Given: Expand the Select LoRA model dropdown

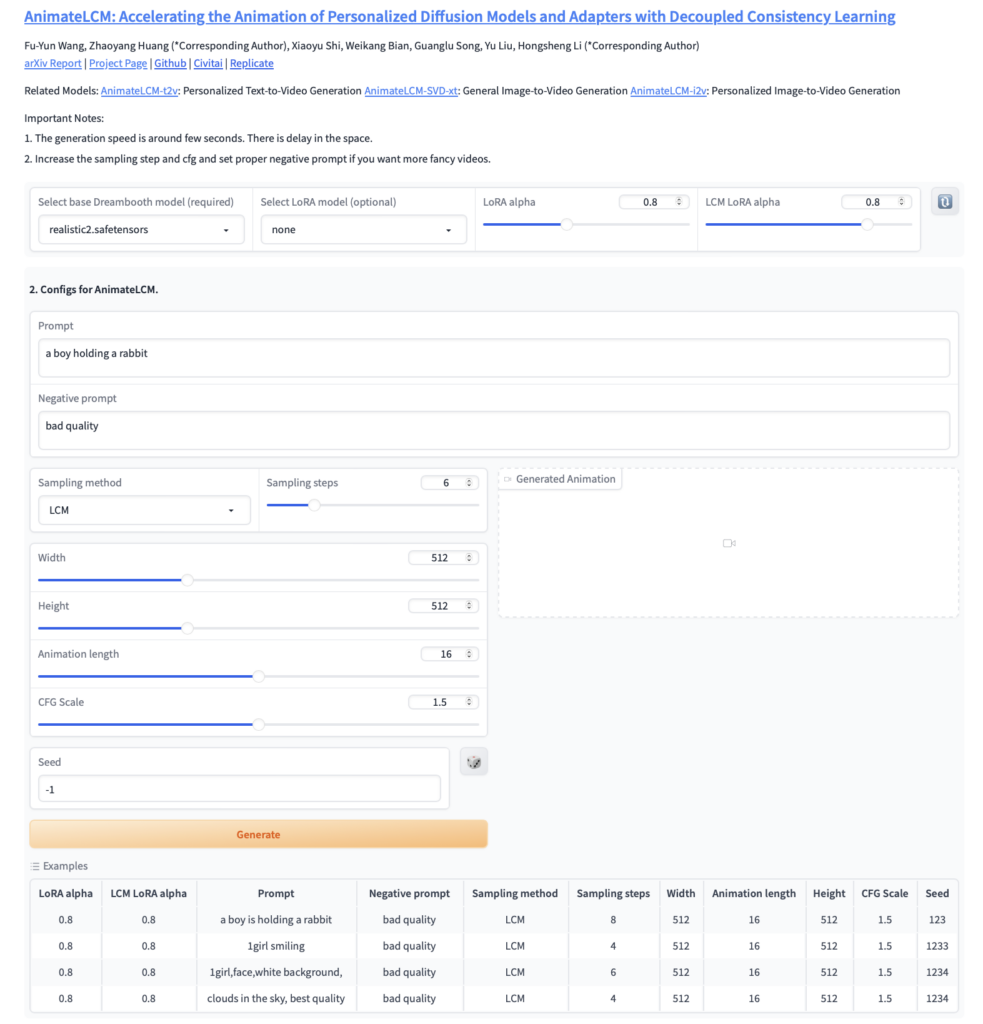Looking at the screenshot, I should (363, 230).
